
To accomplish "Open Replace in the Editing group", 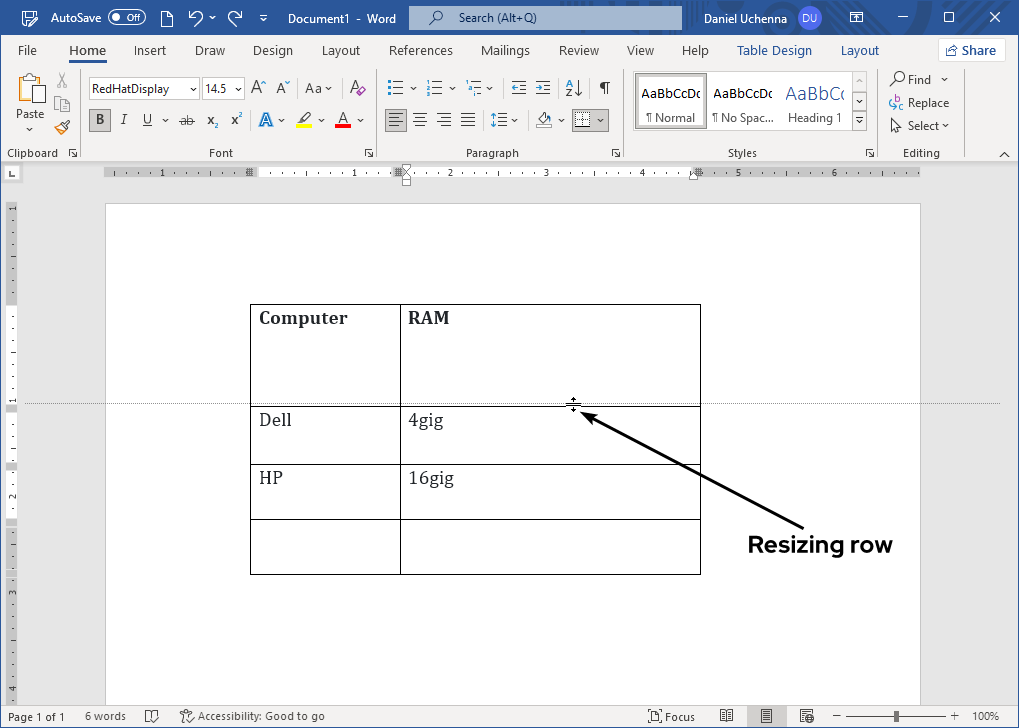I will point(919,102).
